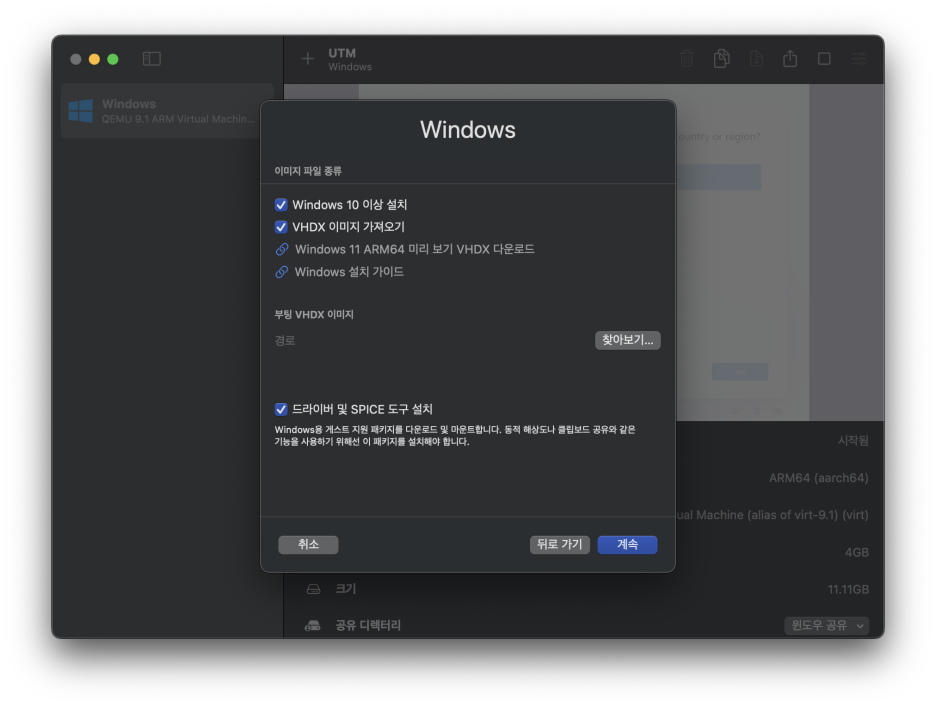Viewport: 936px width, 707px height.
Task: Uncheck Windows 10 이상 설치 checkbox
Action: 281,205
